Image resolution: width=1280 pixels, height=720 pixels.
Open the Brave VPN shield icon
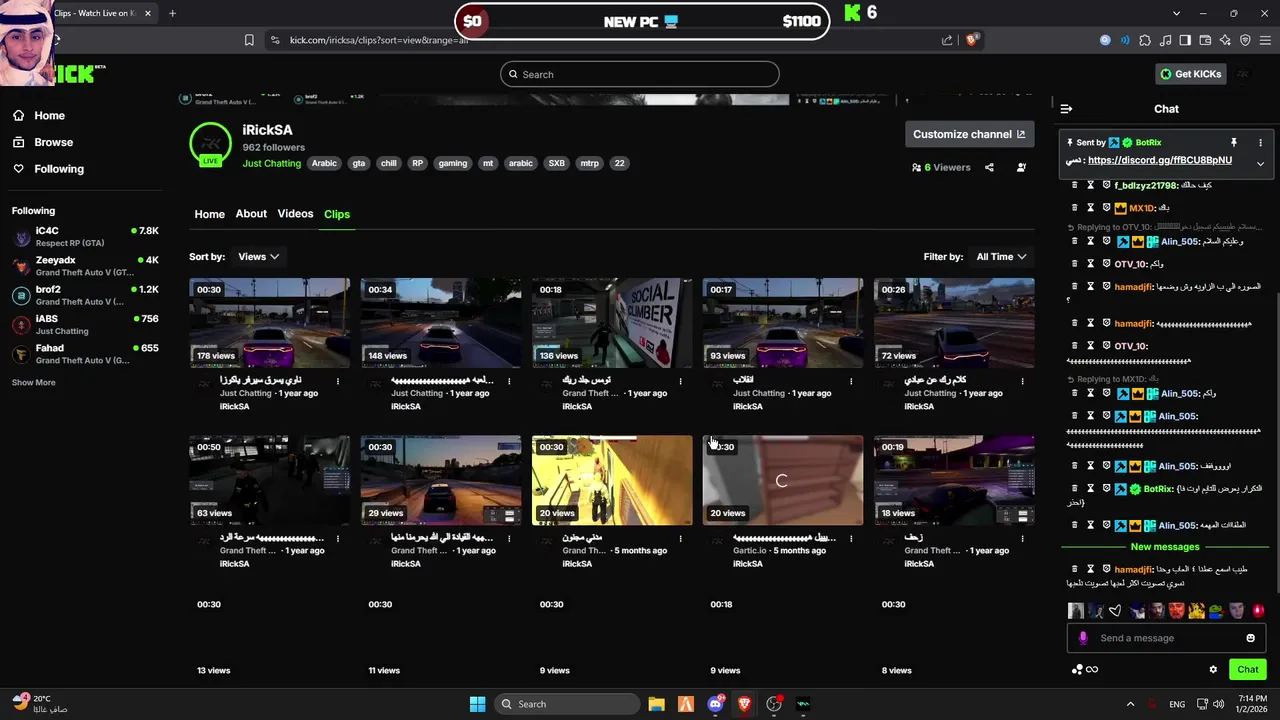point(1245,40)
